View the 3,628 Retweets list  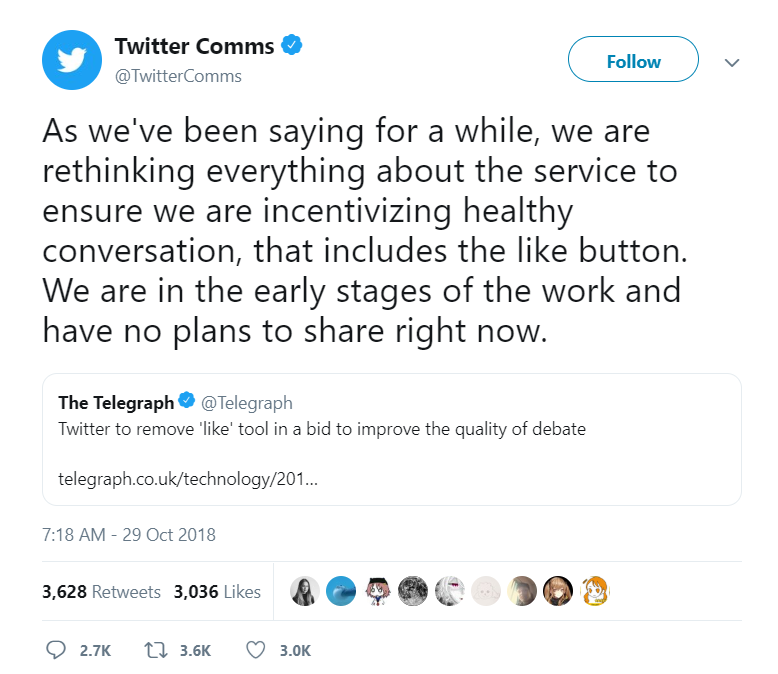(101, 592)
